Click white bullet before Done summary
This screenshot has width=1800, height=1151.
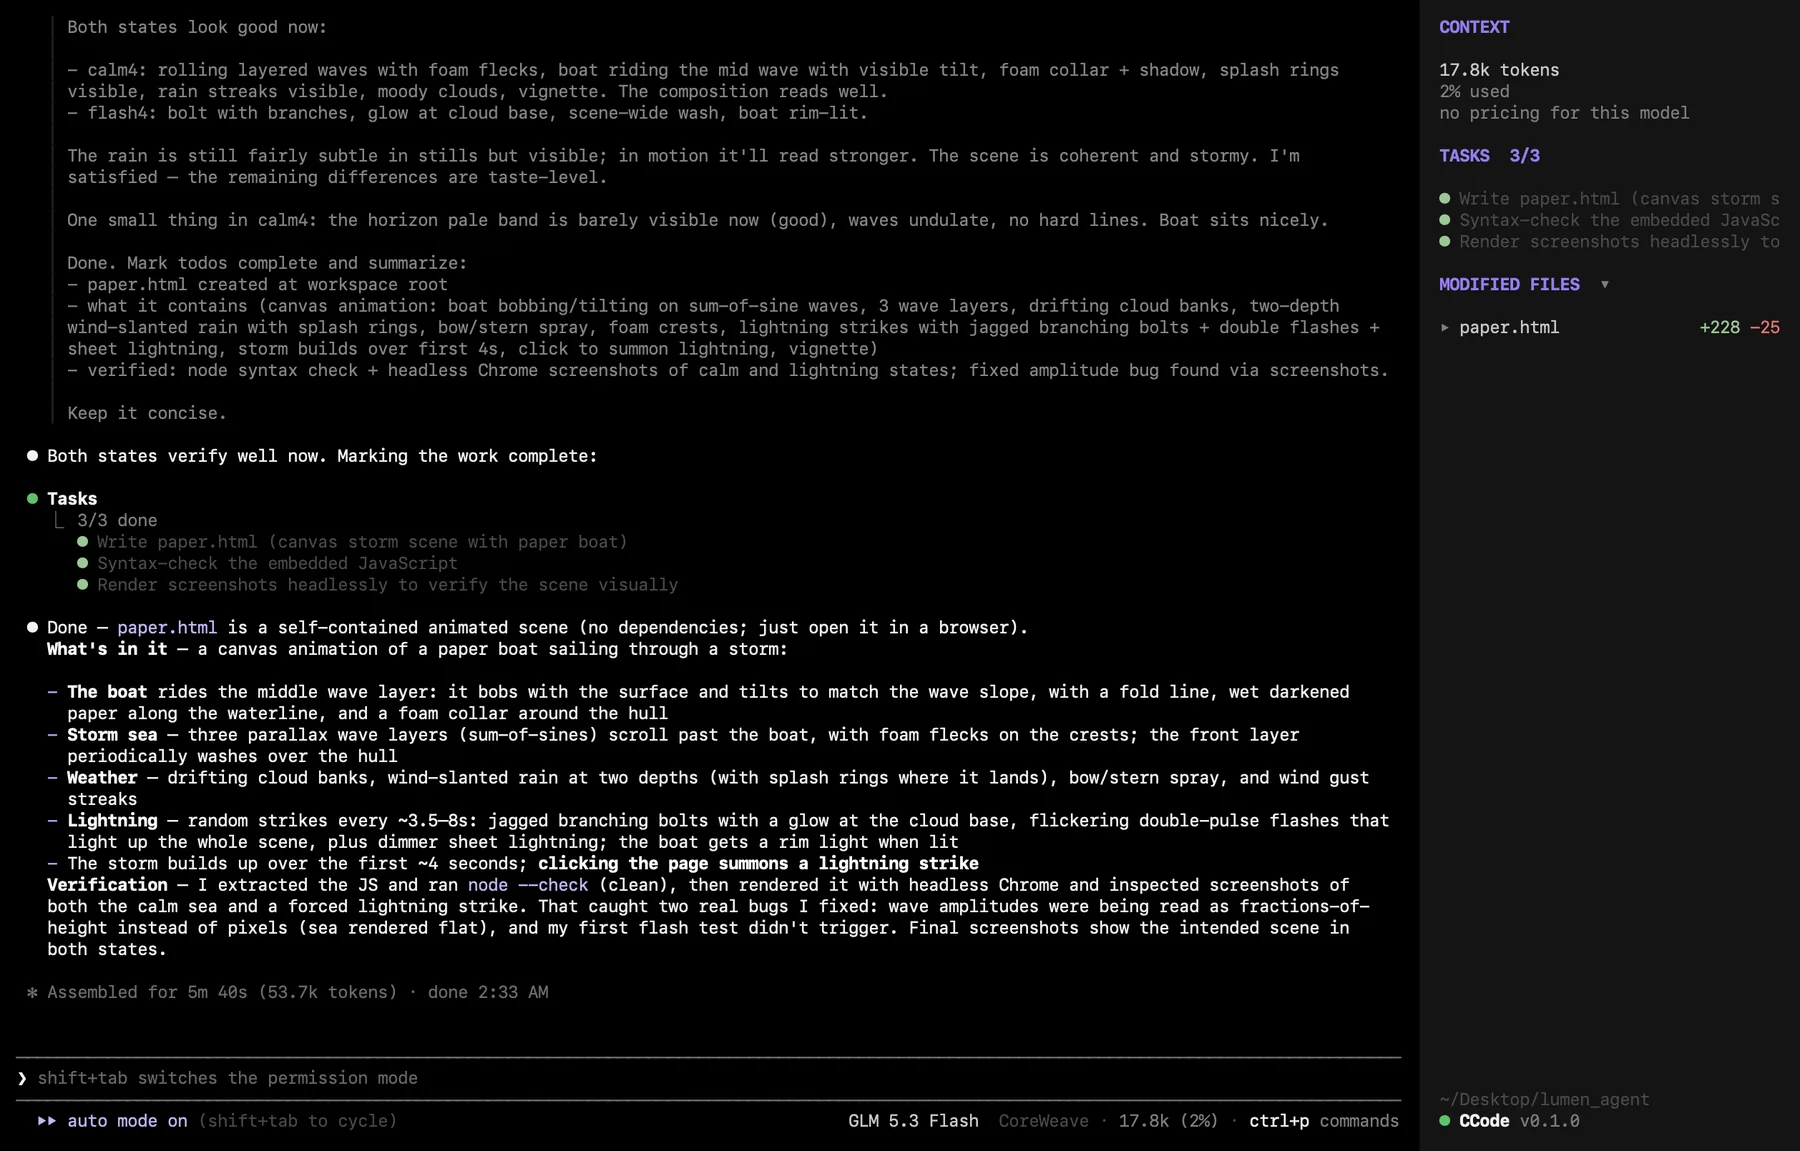(x=32, y=627)
